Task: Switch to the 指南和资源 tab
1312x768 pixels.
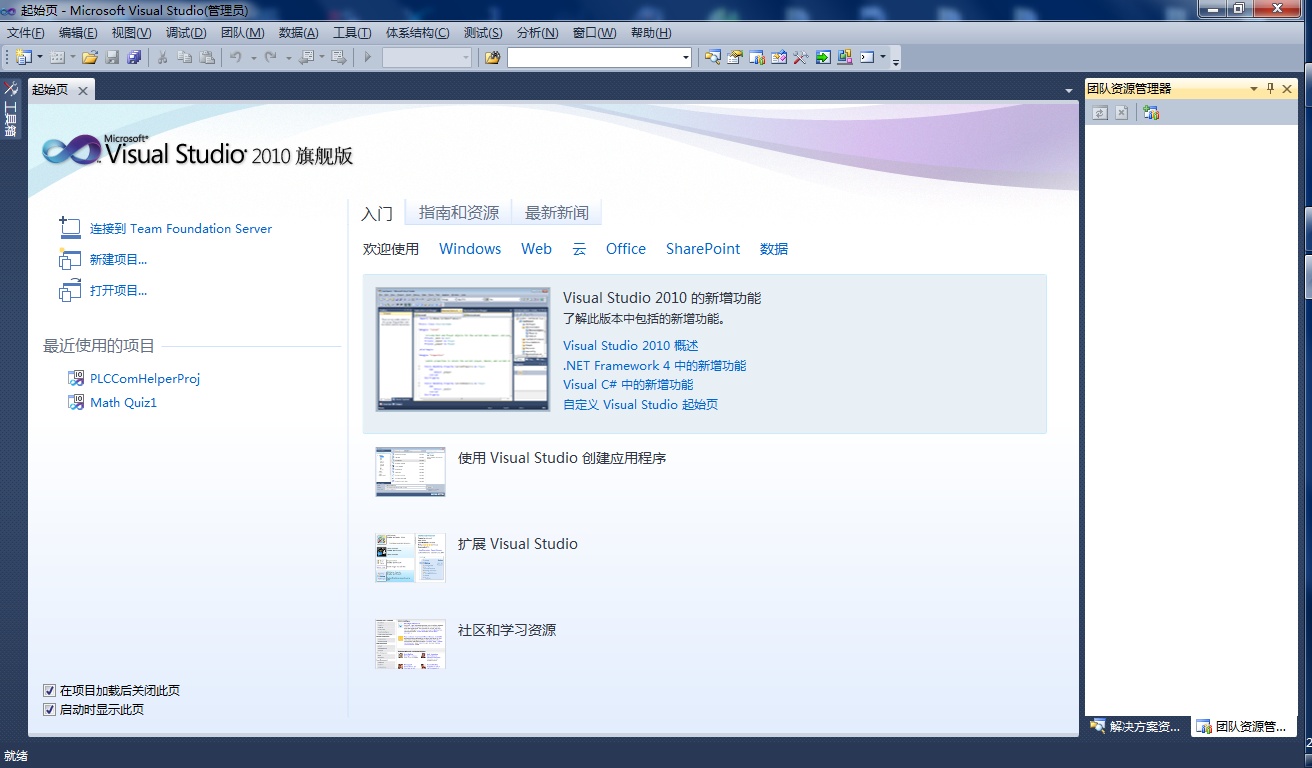Action: tap(458, 212)
